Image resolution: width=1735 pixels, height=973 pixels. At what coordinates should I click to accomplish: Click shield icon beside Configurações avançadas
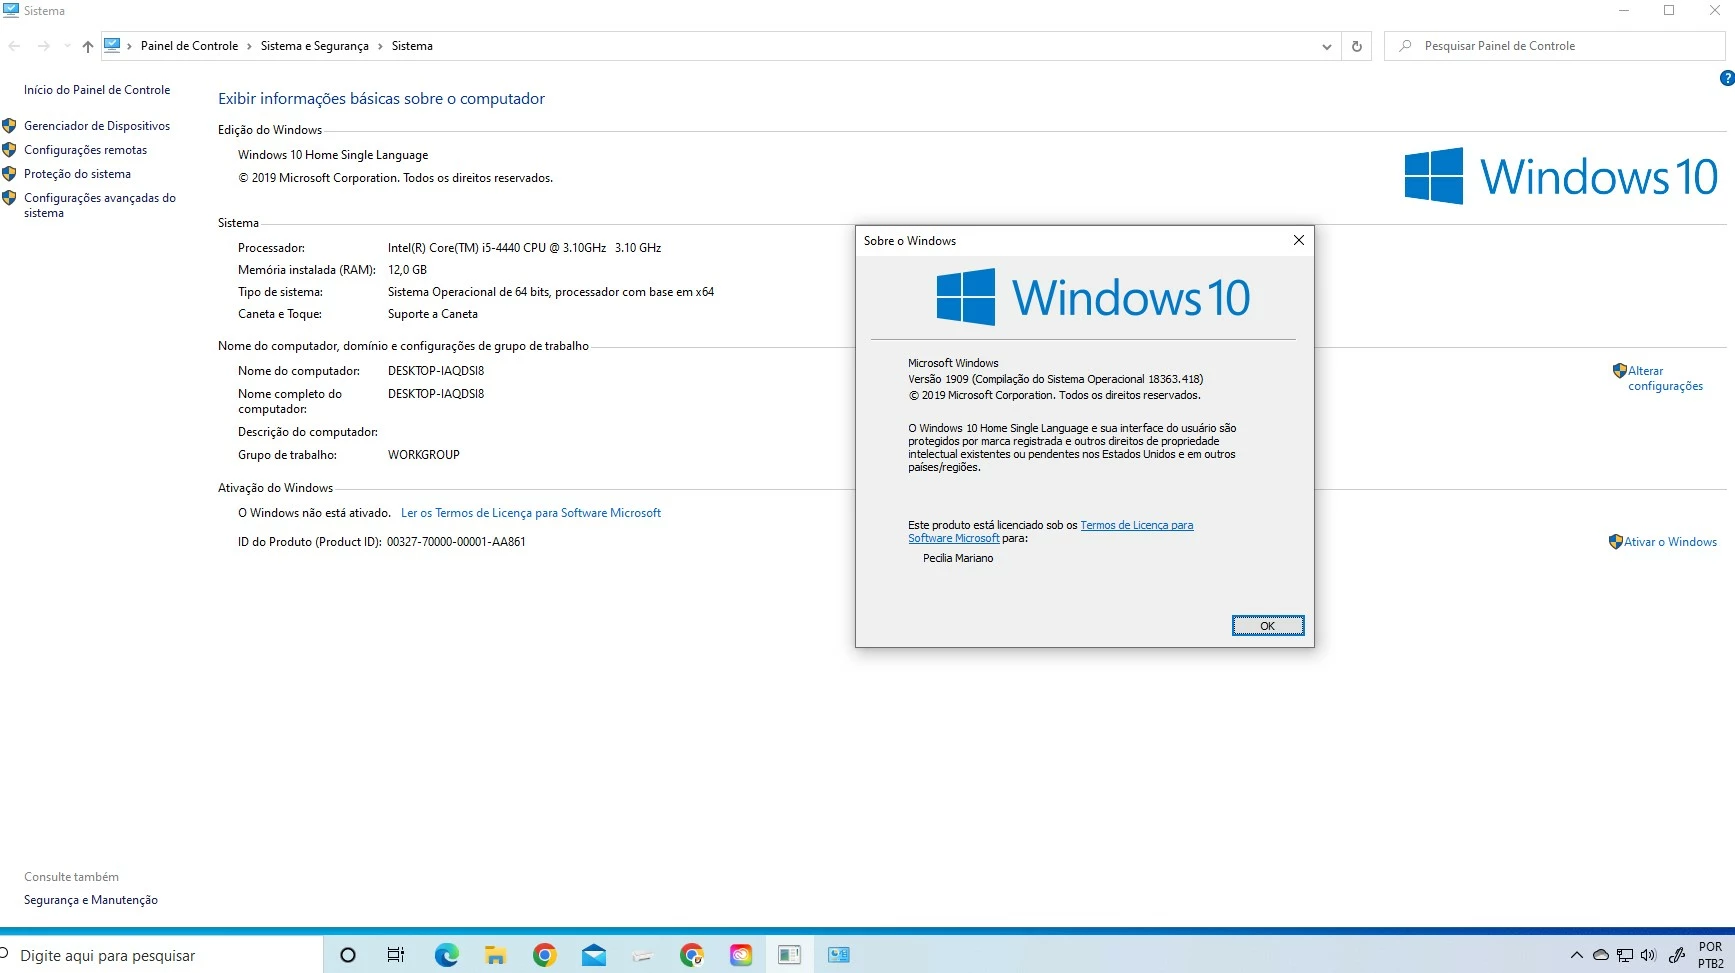(x=10, y=198)
